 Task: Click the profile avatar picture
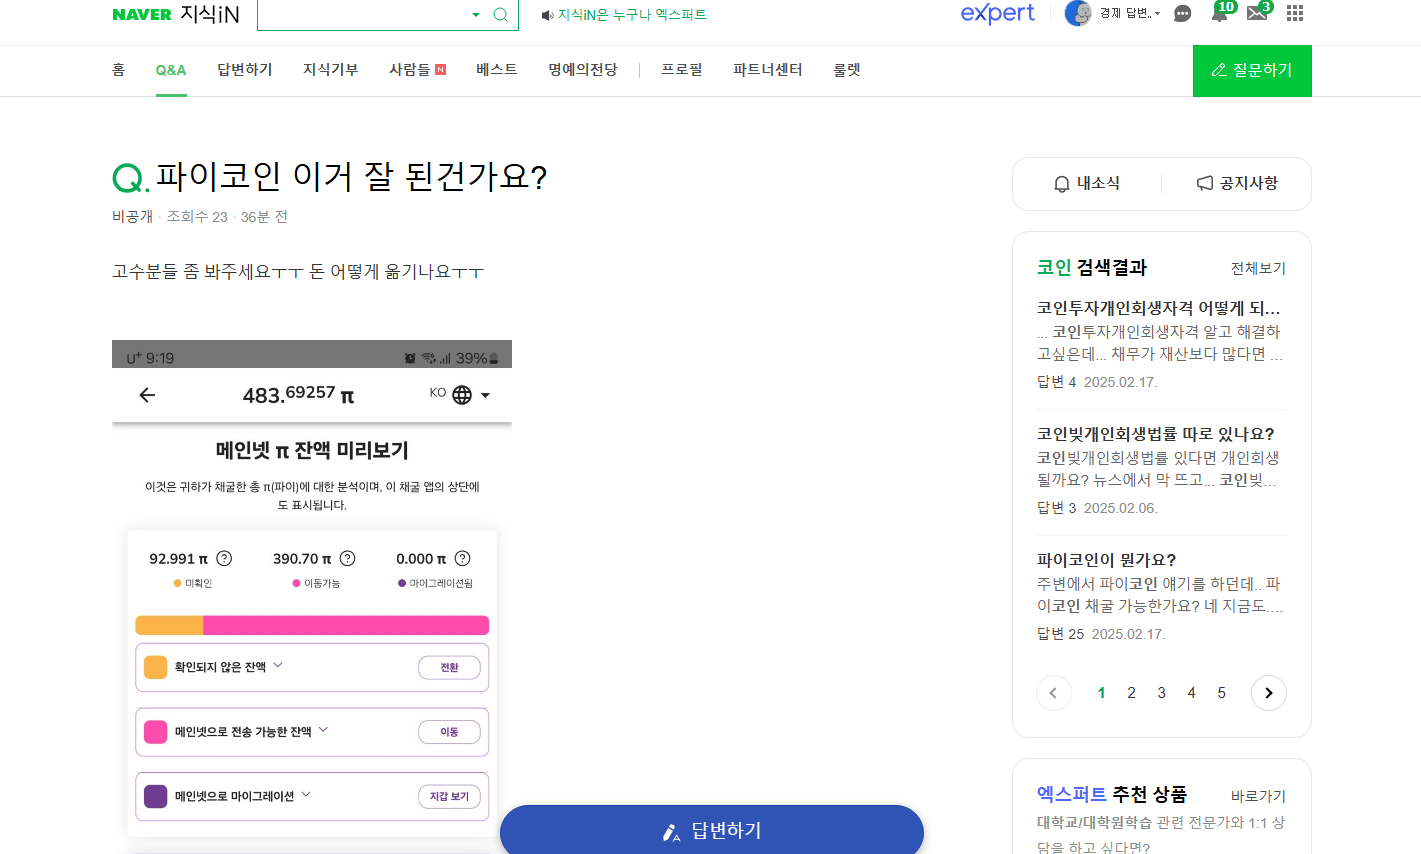[x=1078, y=14]
